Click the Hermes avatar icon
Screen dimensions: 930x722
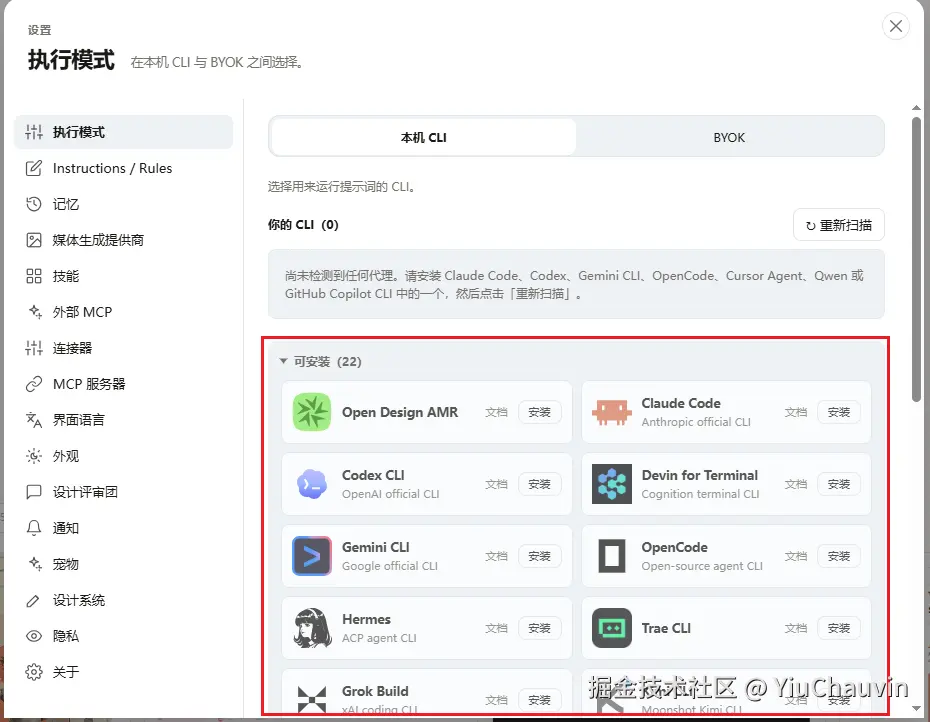(312, 628)
